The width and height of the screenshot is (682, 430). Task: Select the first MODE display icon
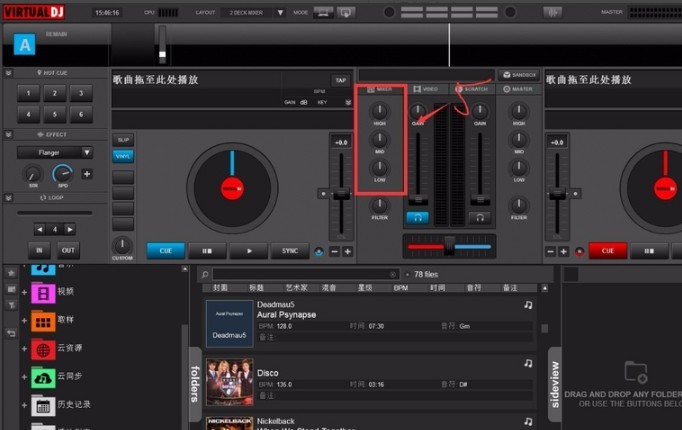(323, 13)
